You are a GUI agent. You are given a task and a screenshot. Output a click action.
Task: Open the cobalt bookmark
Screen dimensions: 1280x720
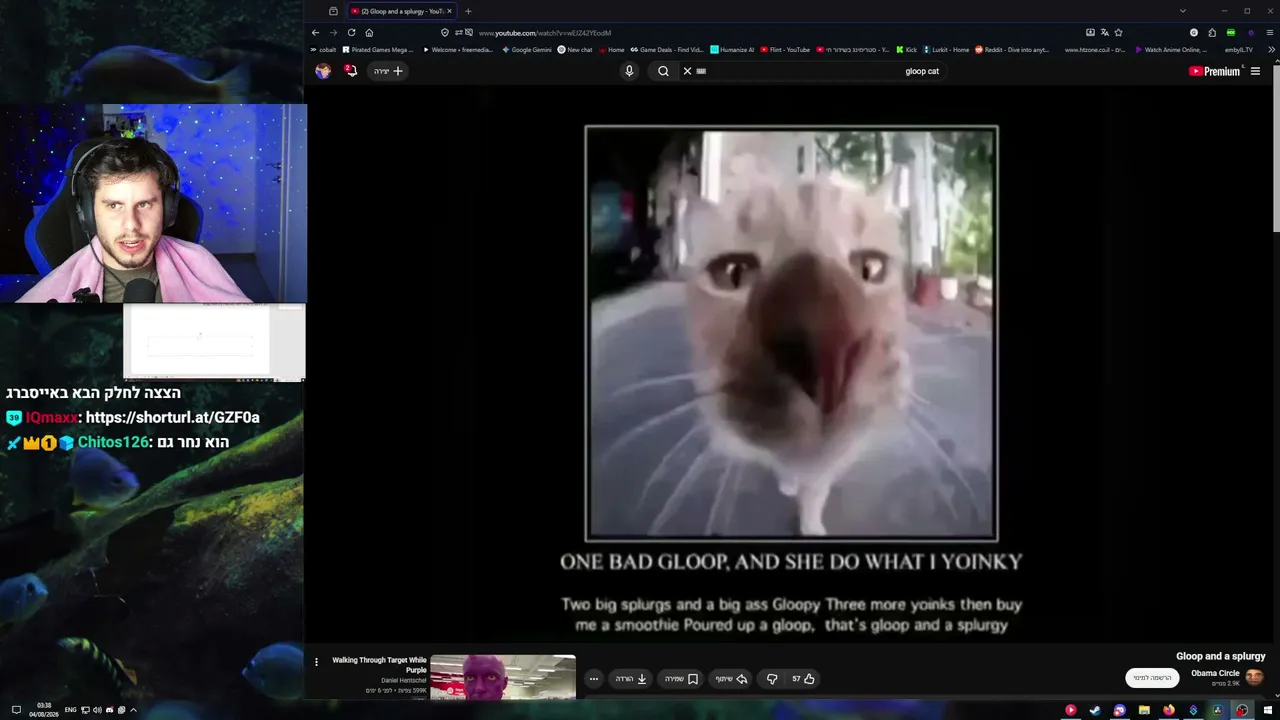323,49
